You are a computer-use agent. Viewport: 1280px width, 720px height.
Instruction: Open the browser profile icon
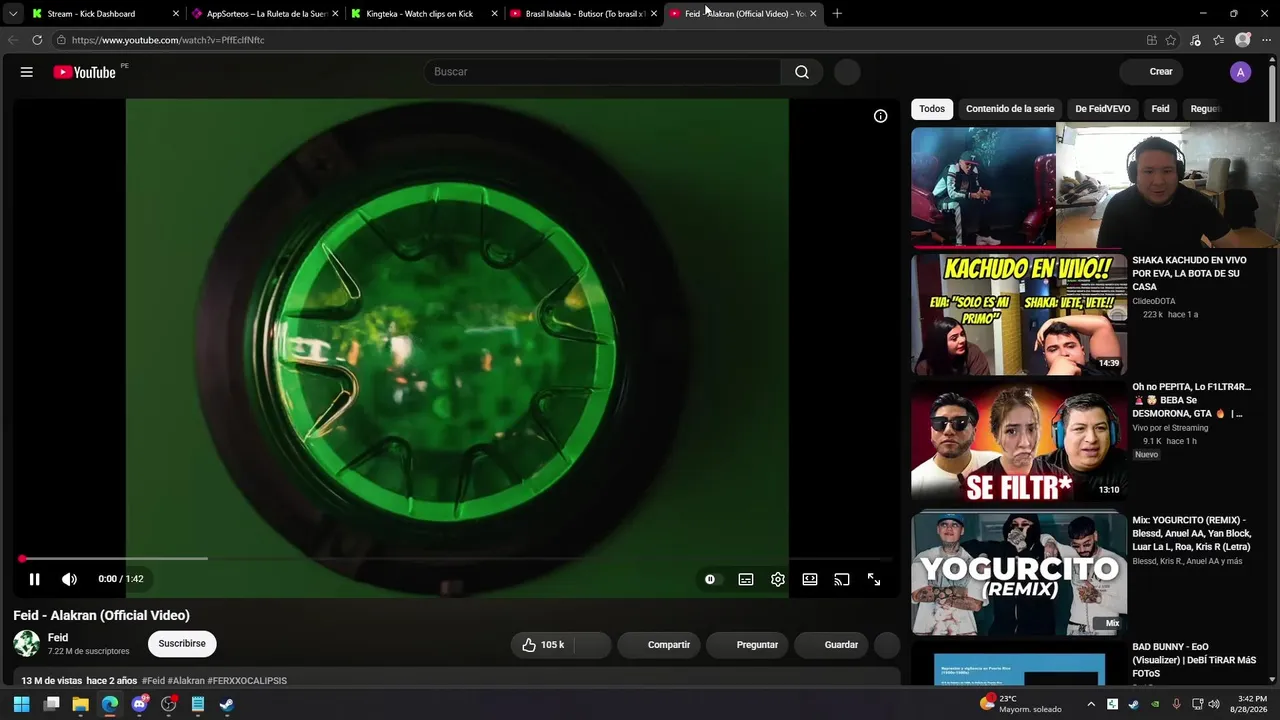pyautogui.click(x=1243, y=40)
